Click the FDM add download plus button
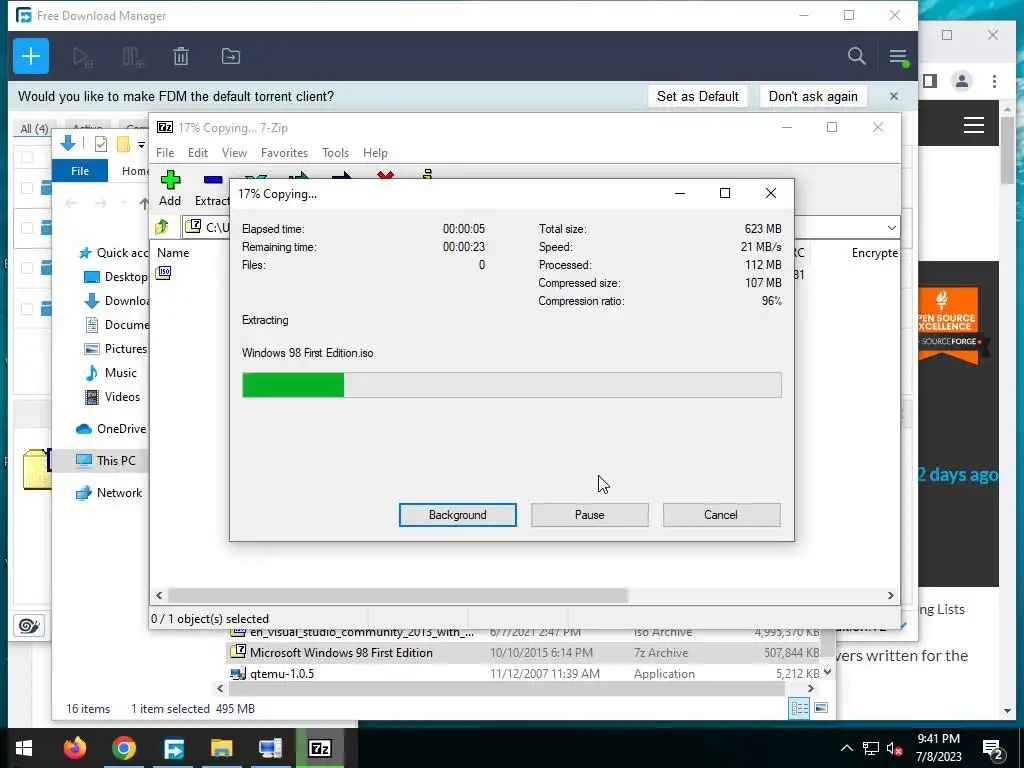Image resolution: width=1024 pixels, height=768 pixels. point(31,56)
